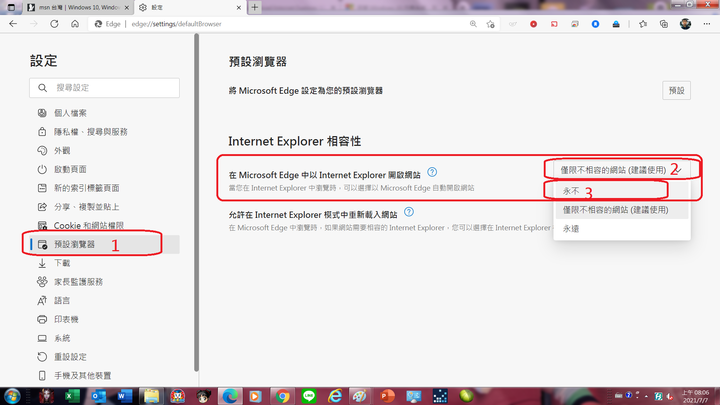Click the red record extension icon
This screenshot has height=405, width=720.
click(533, 24)
